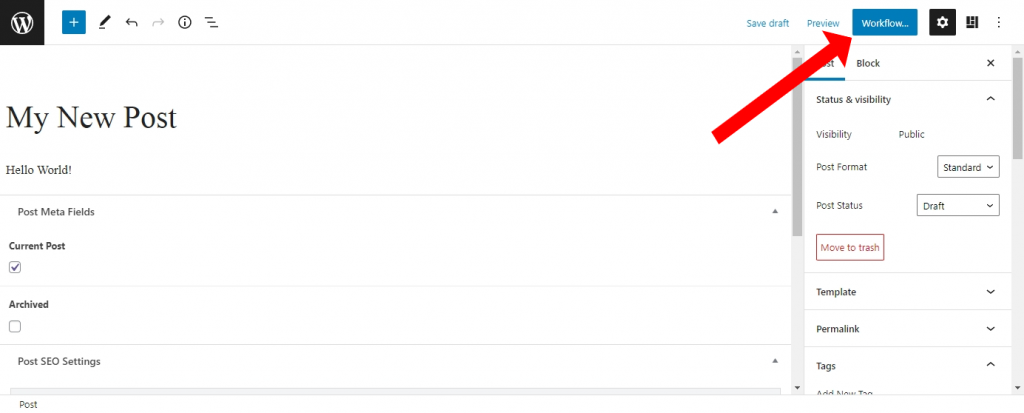Open the Post Format dropdown
Viewport: 1024px width, 413px height.
point(968,167)
